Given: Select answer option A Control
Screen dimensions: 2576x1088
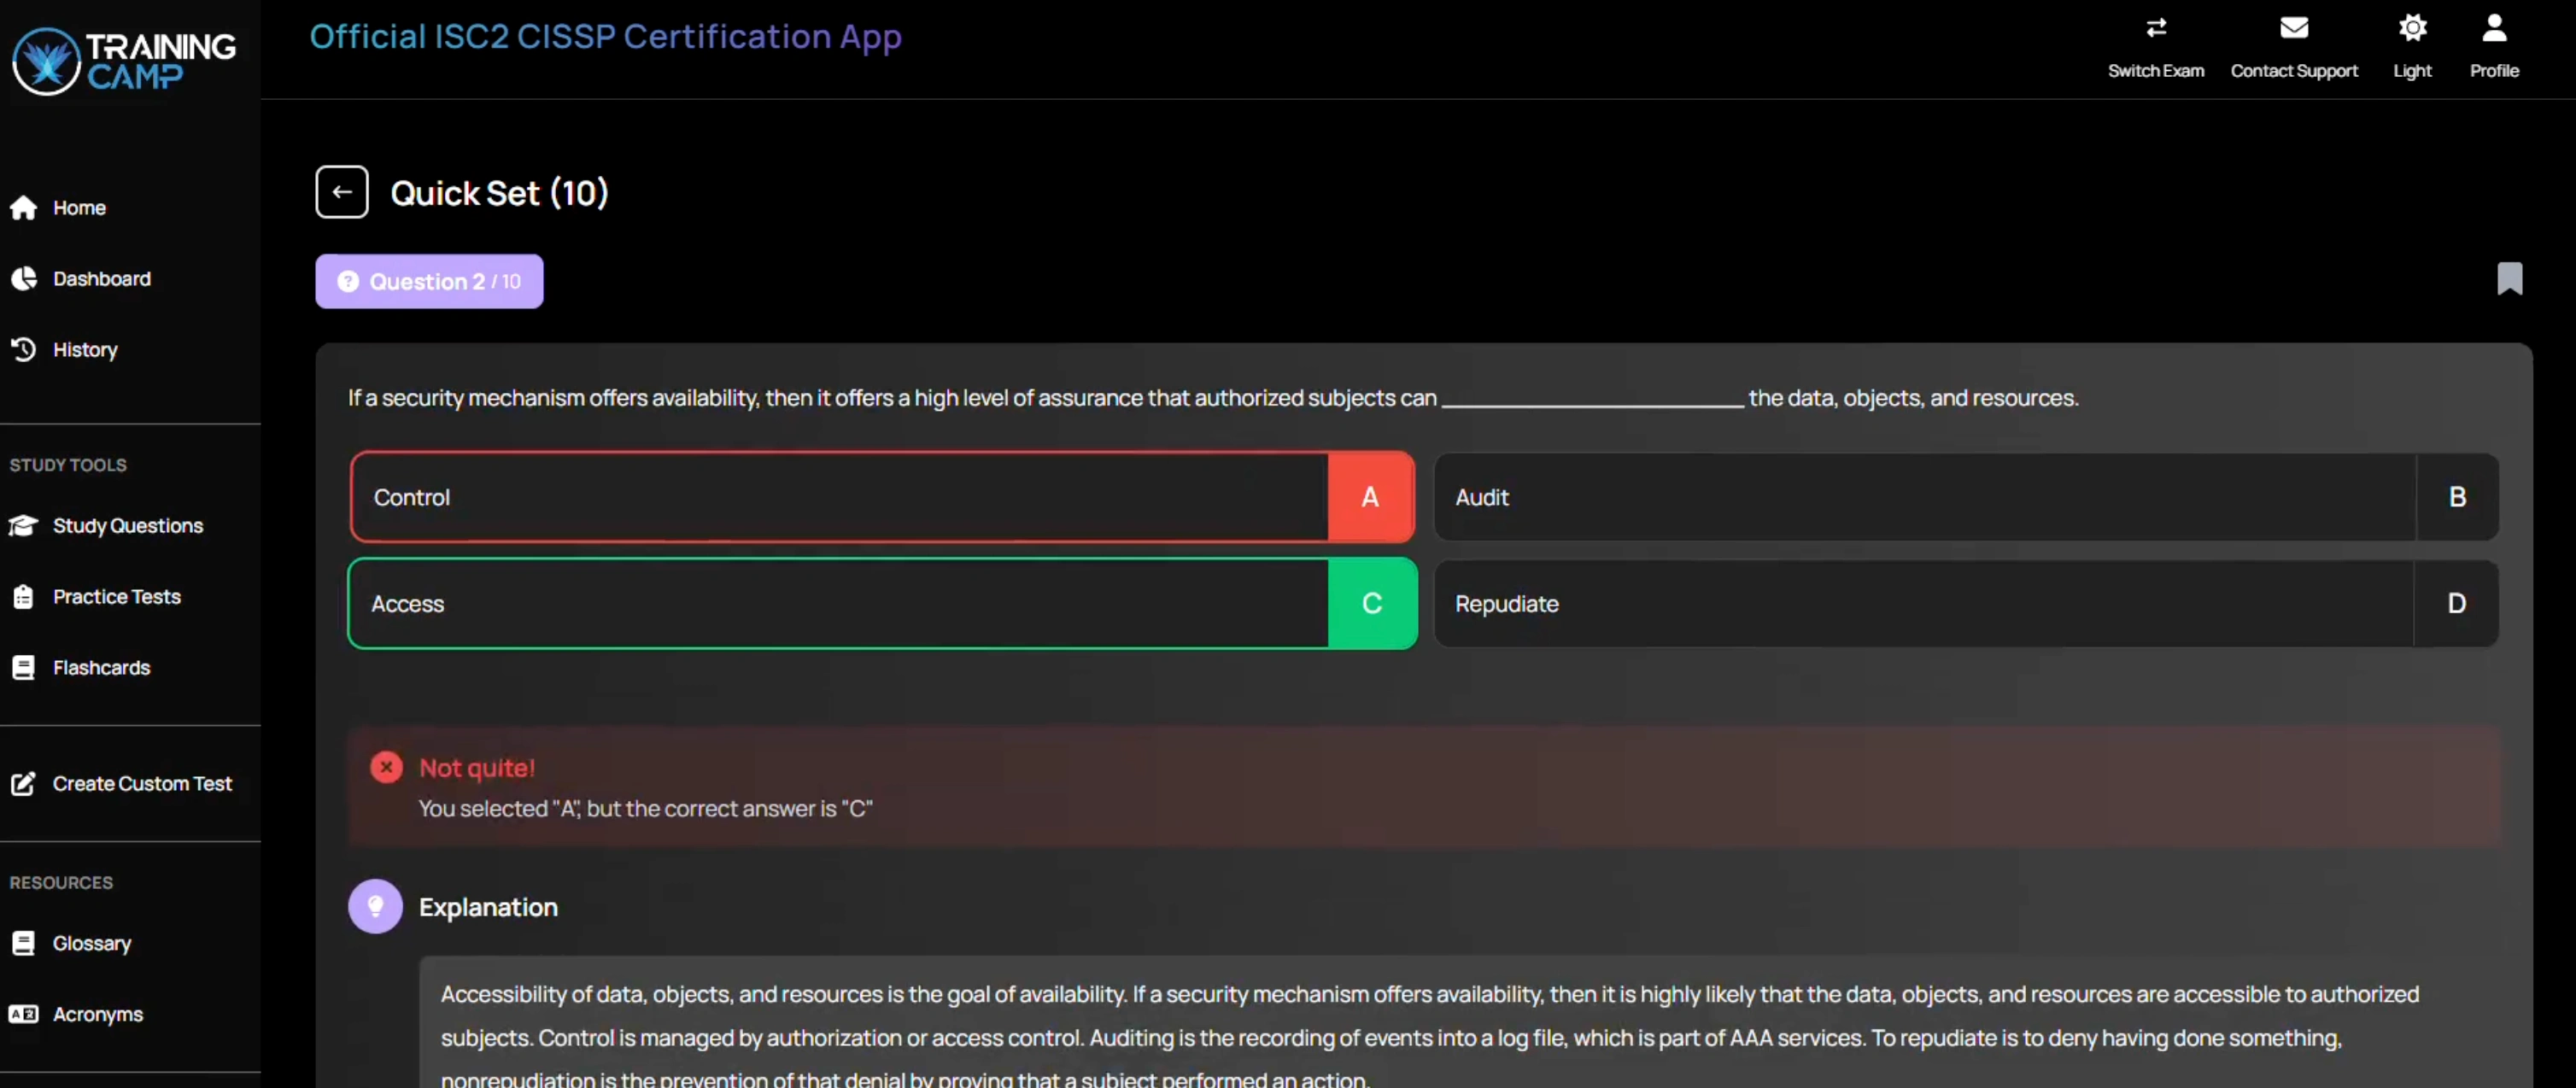Looking at the screenshot, I should (881, 497).
